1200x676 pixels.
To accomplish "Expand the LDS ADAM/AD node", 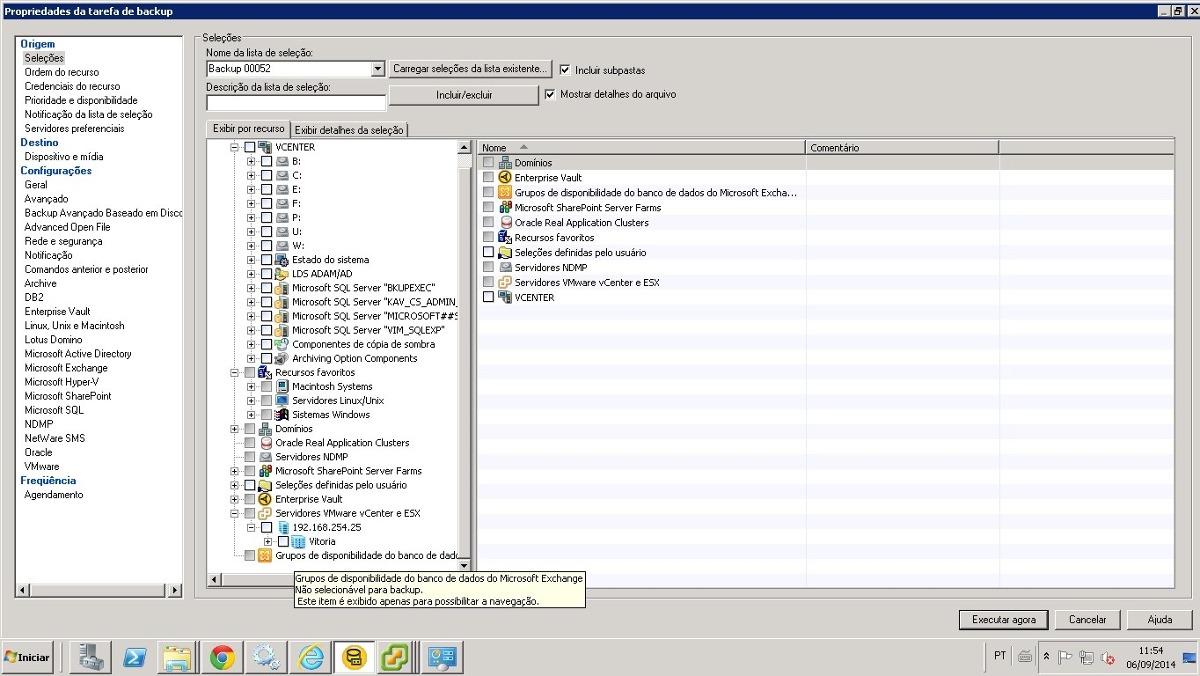I will pyautogui.click(x=252, y=274).
